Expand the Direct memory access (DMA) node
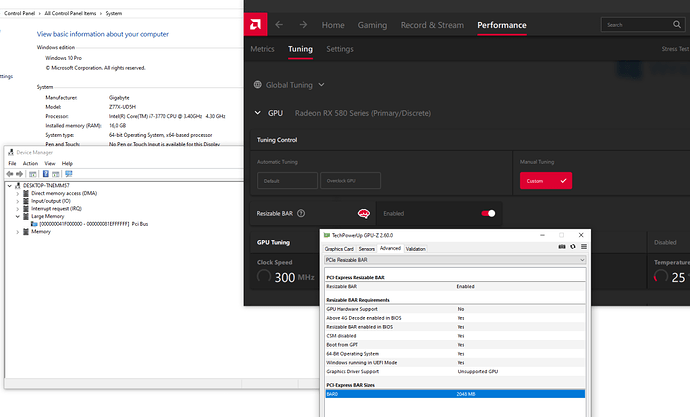The height and width of the screenshot is (417, 690). [18, 194]
